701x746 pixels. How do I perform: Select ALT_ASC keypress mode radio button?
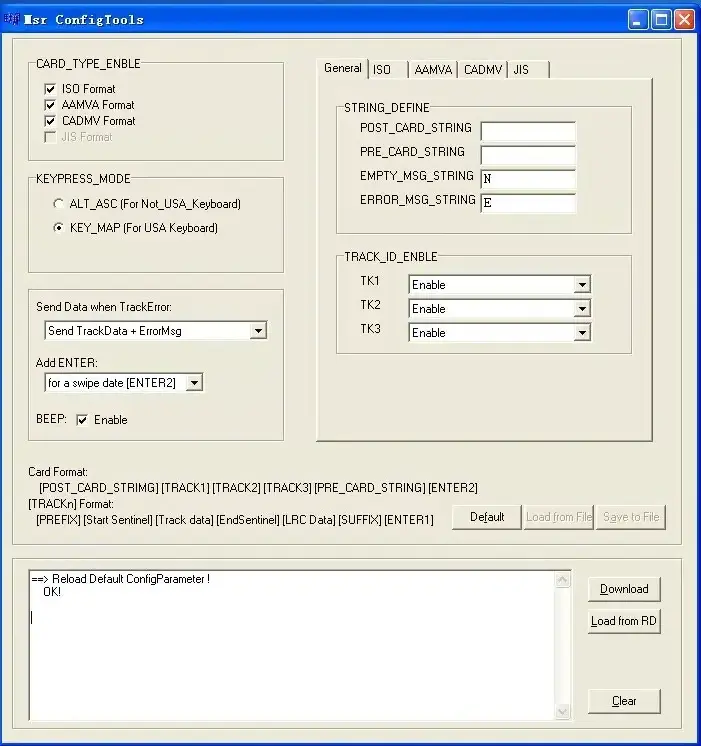(x=59, y=204)
